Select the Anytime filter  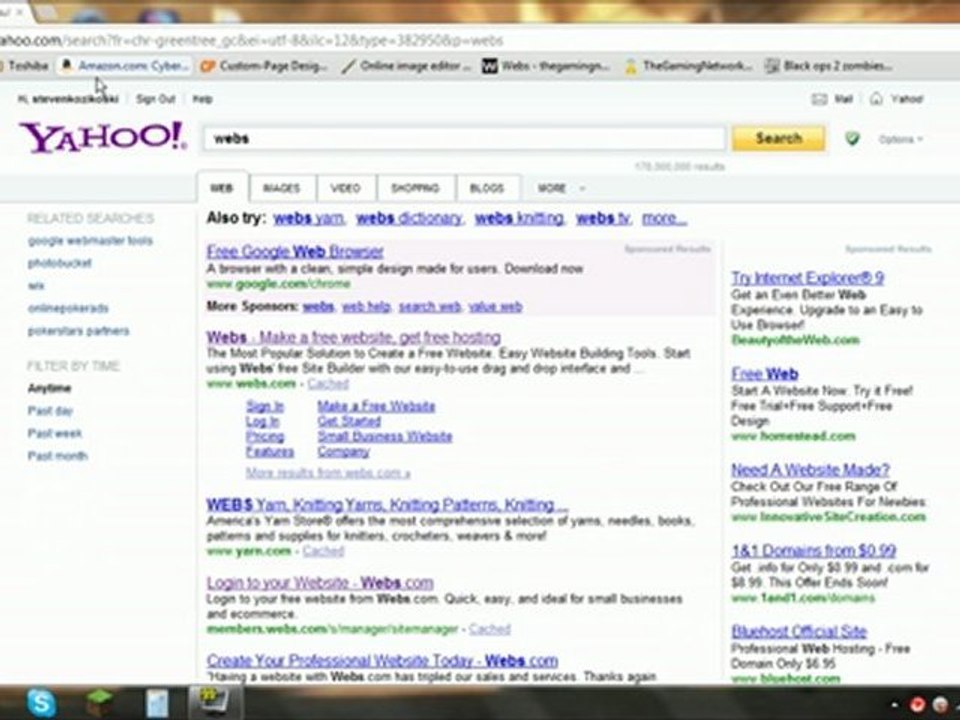tap(50, 388)
